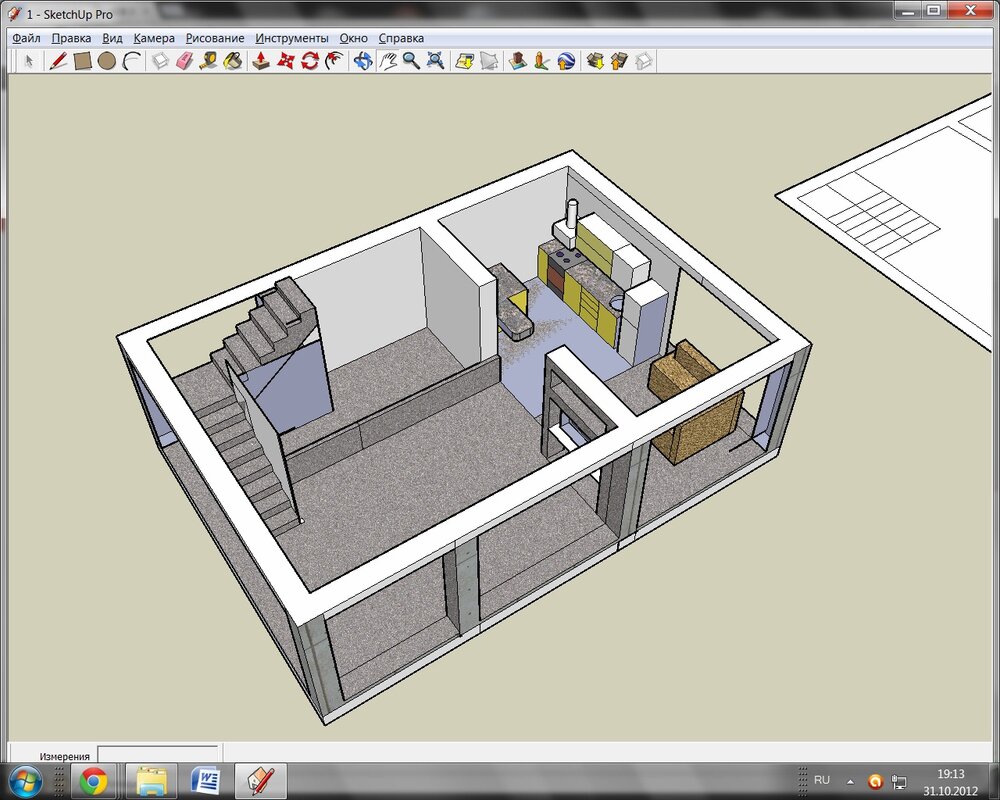Image resolution: width=1000 pixels, height=800 pixels.
Task: Select the Orbit camera tool
Action: 362,61
